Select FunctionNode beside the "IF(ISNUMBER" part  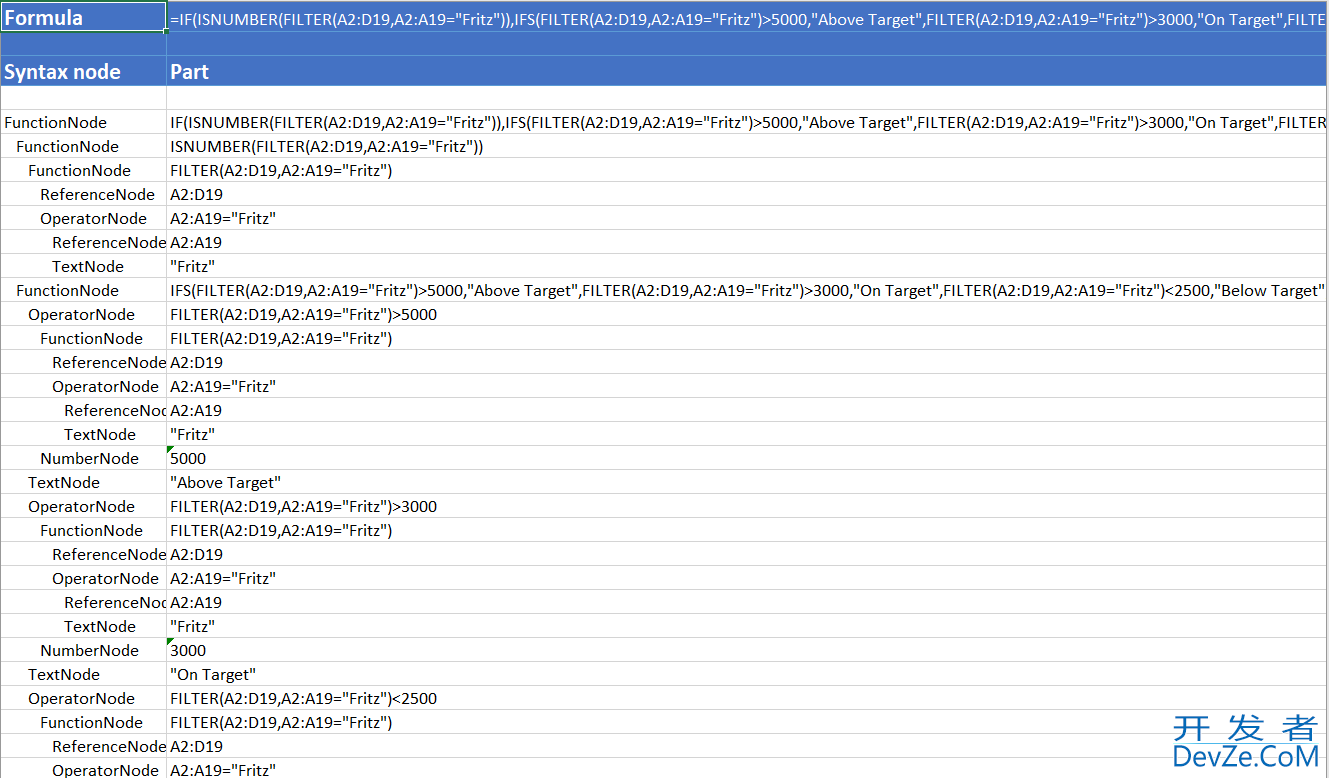click(83, 122)
